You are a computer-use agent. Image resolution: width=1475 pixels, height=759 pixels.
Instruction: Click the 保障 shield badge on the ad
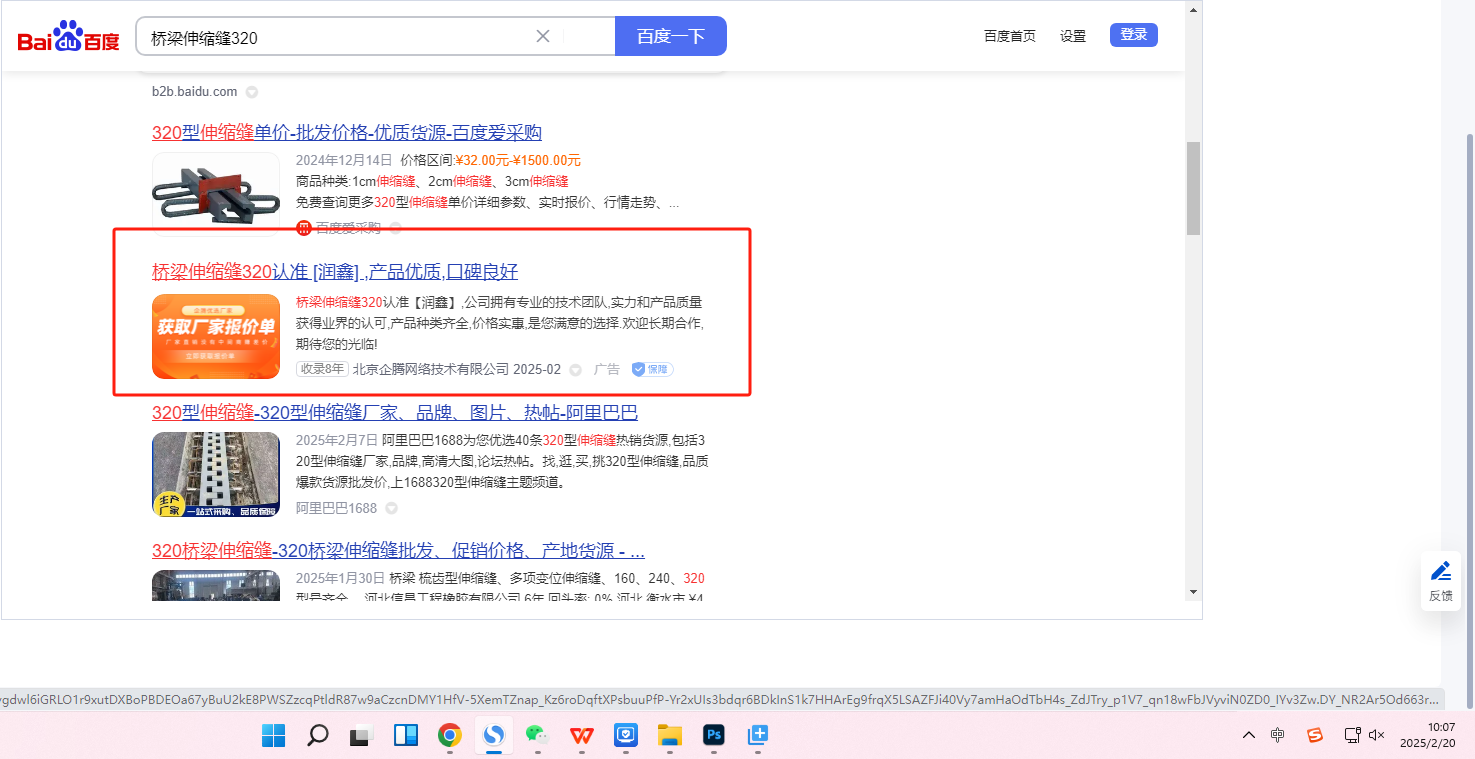[x=652, y=369]
